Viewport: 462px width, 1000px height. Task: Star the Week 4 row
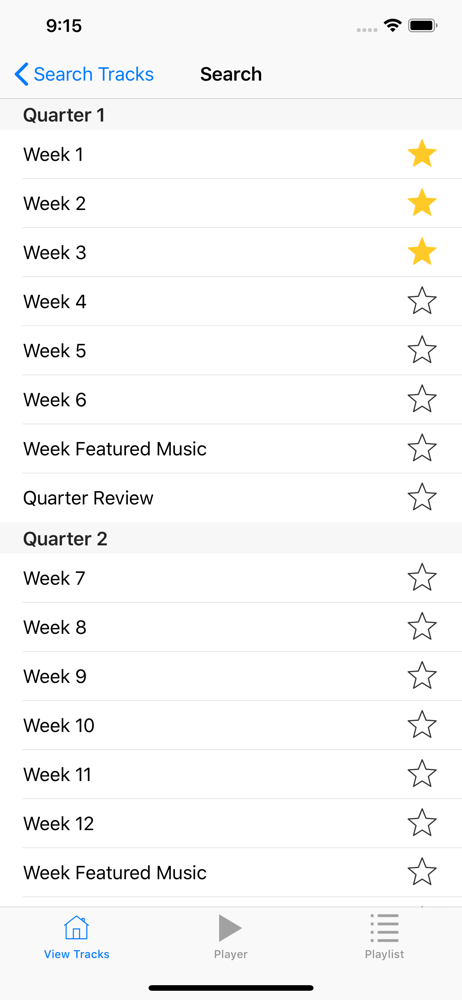pos(422,301)
